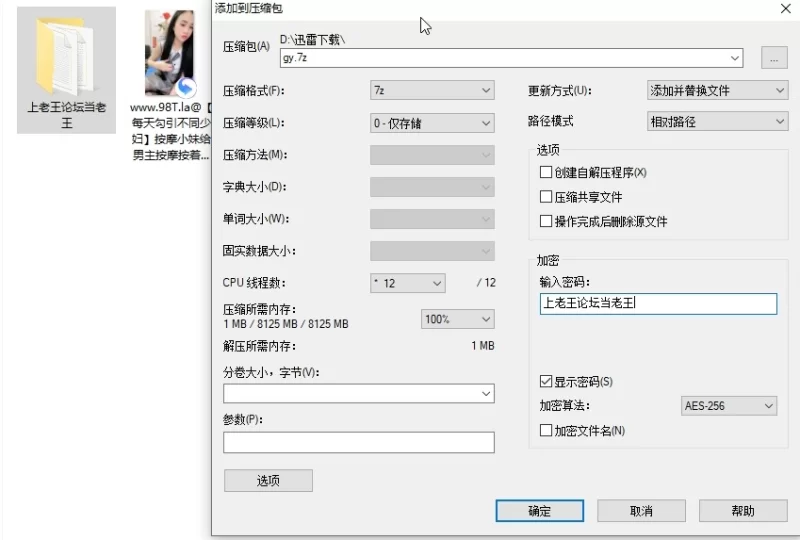800x540 pixels.
Task: Uncheck the 显示密码 checkbox
Action: point(545,381)
